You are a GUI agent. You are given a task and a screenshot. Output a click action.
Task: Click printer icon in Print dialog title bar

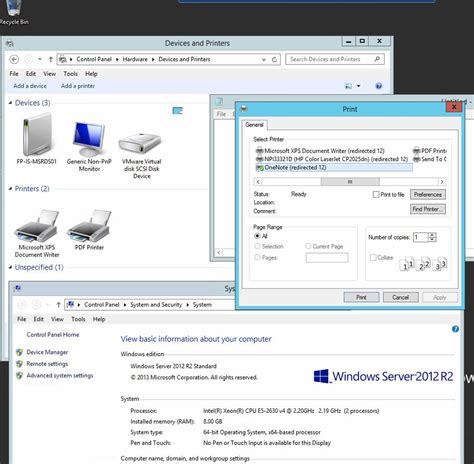point(244,108)
